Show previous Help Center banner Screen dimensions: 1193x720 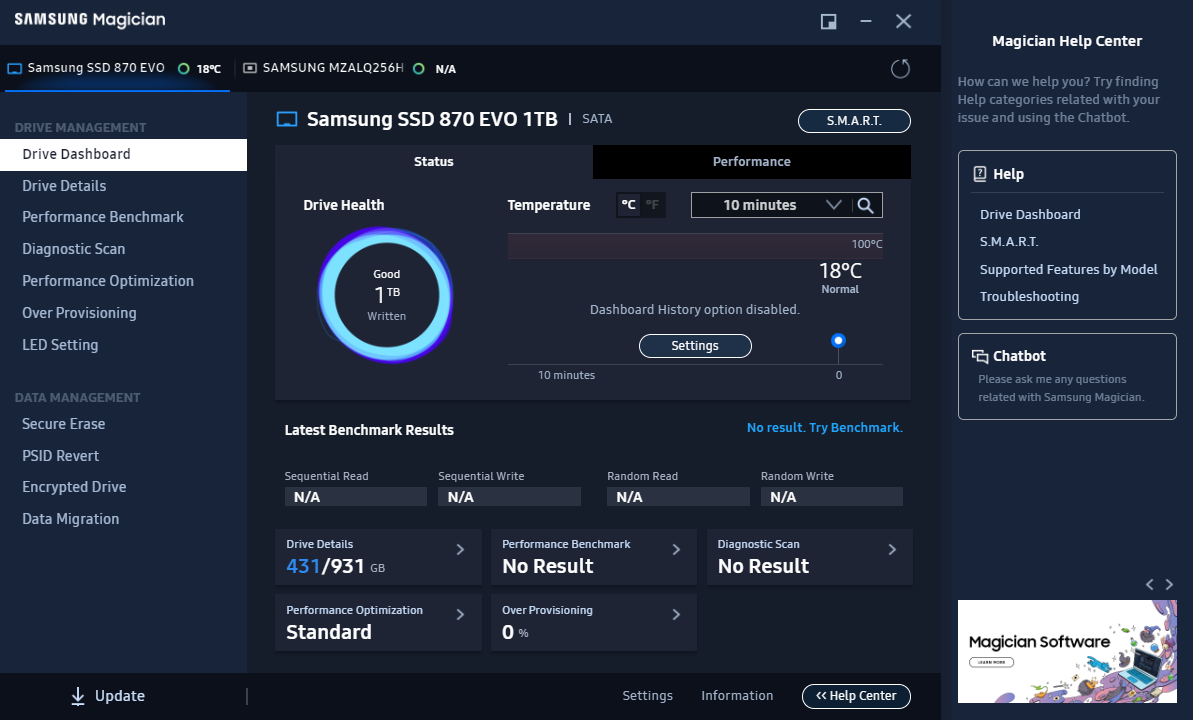(1150, 585)
